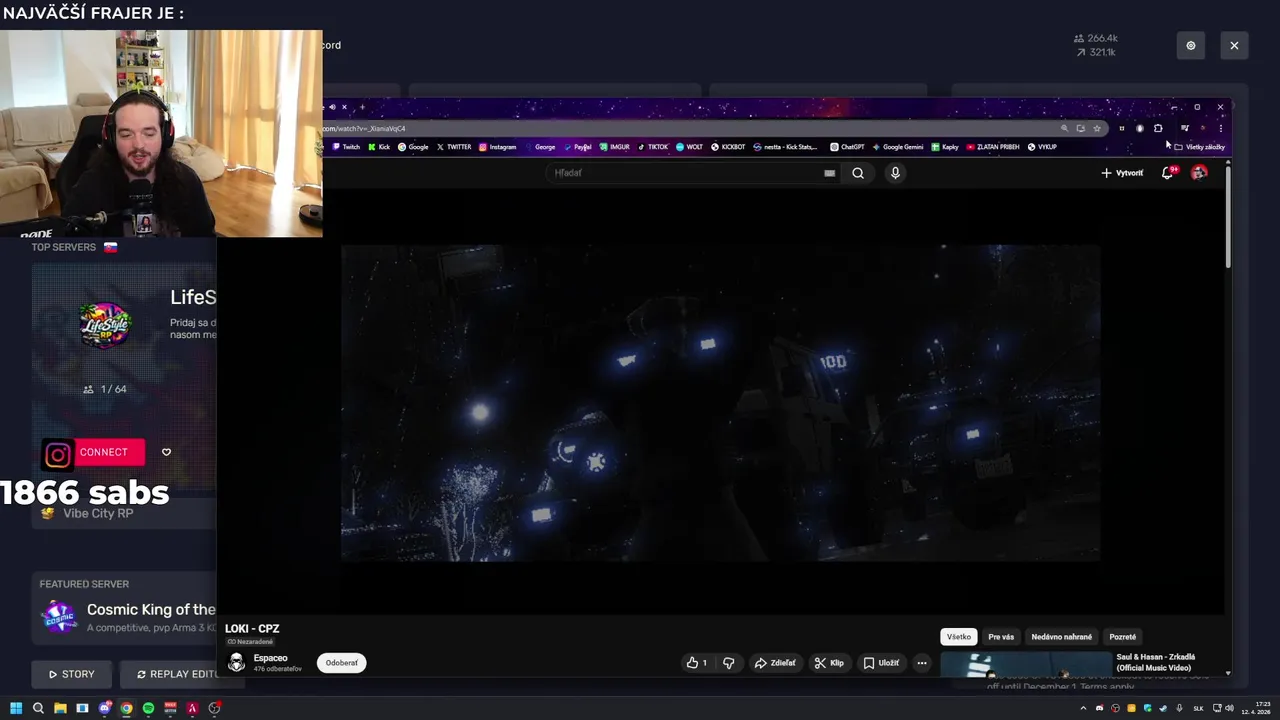
Task: Open the Espaceo channel name
Action: (x=270, y=658)
